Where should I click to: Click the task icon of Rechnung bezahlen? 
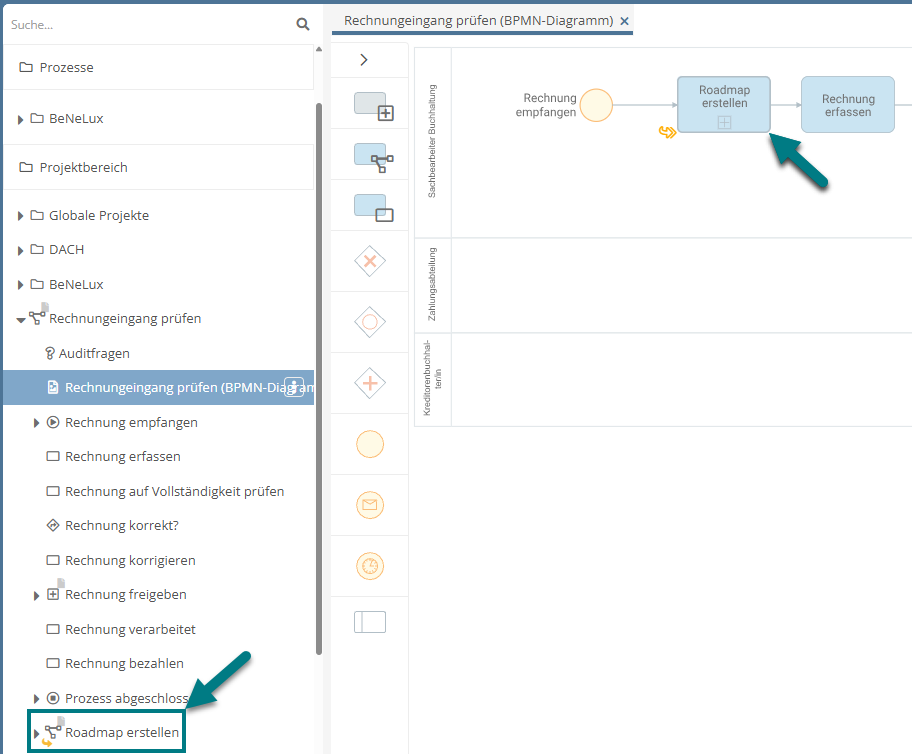(53, 663)
